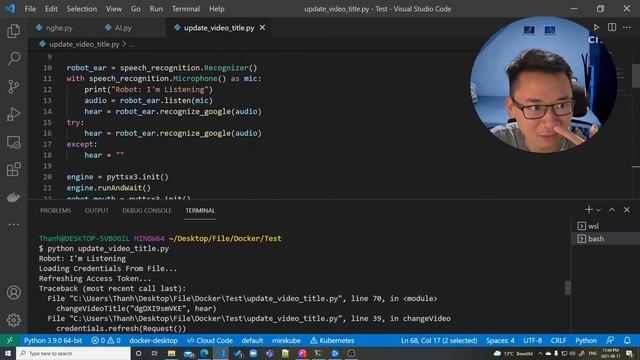Open the Source Control view
Image resolution: width=640 pixels, height=360 pixels.
click(x=13, y=86)
